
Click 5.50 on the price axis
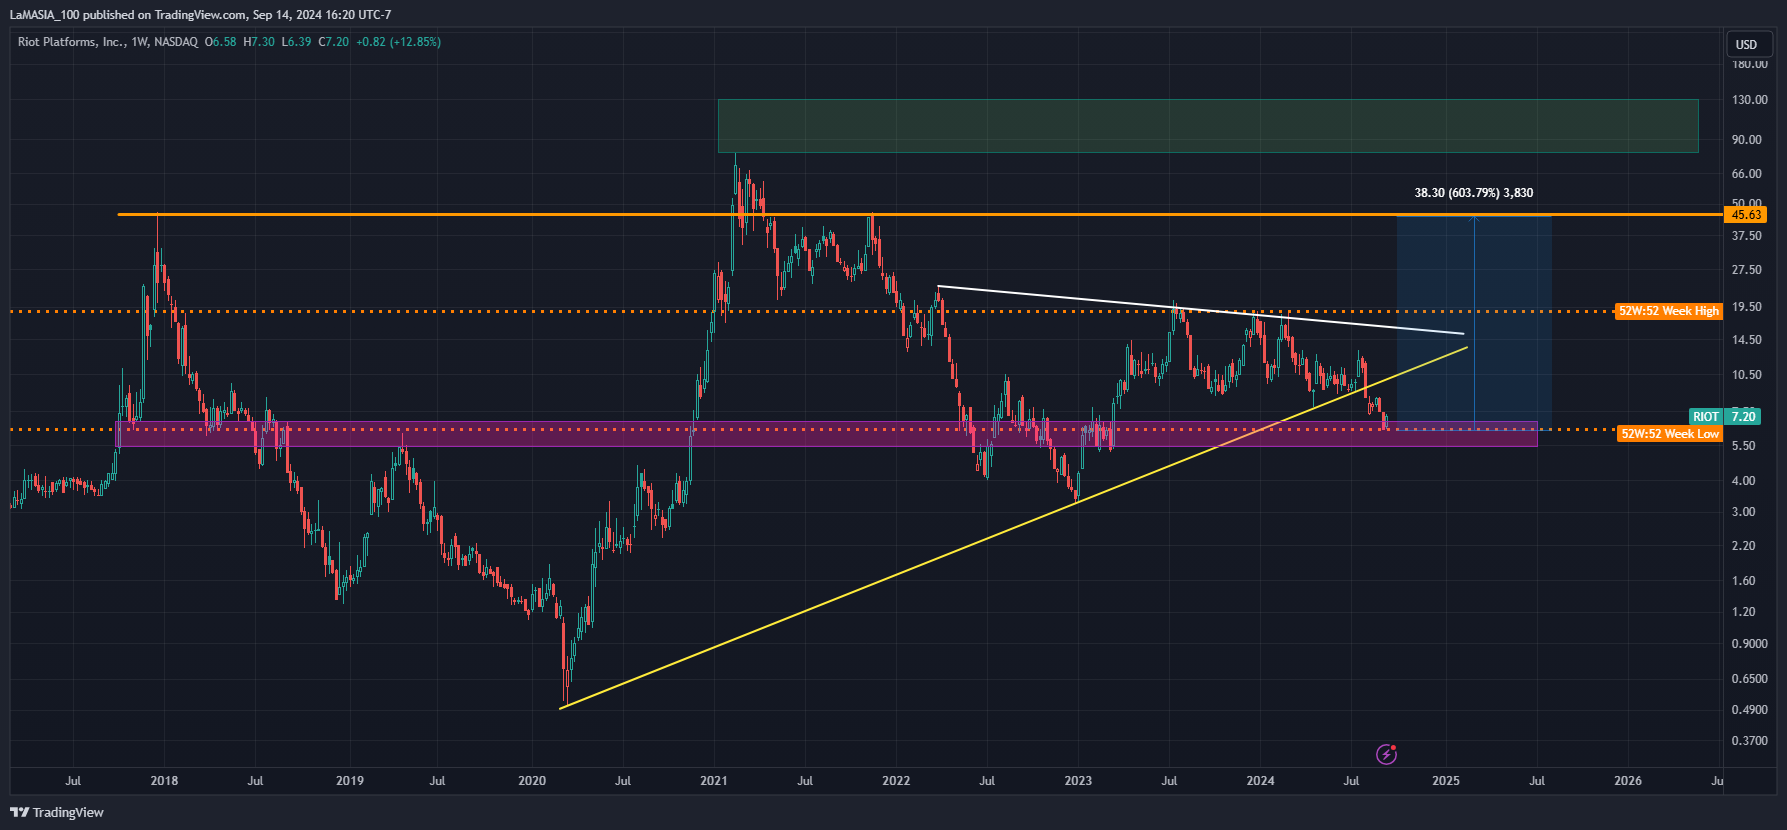1744,446
